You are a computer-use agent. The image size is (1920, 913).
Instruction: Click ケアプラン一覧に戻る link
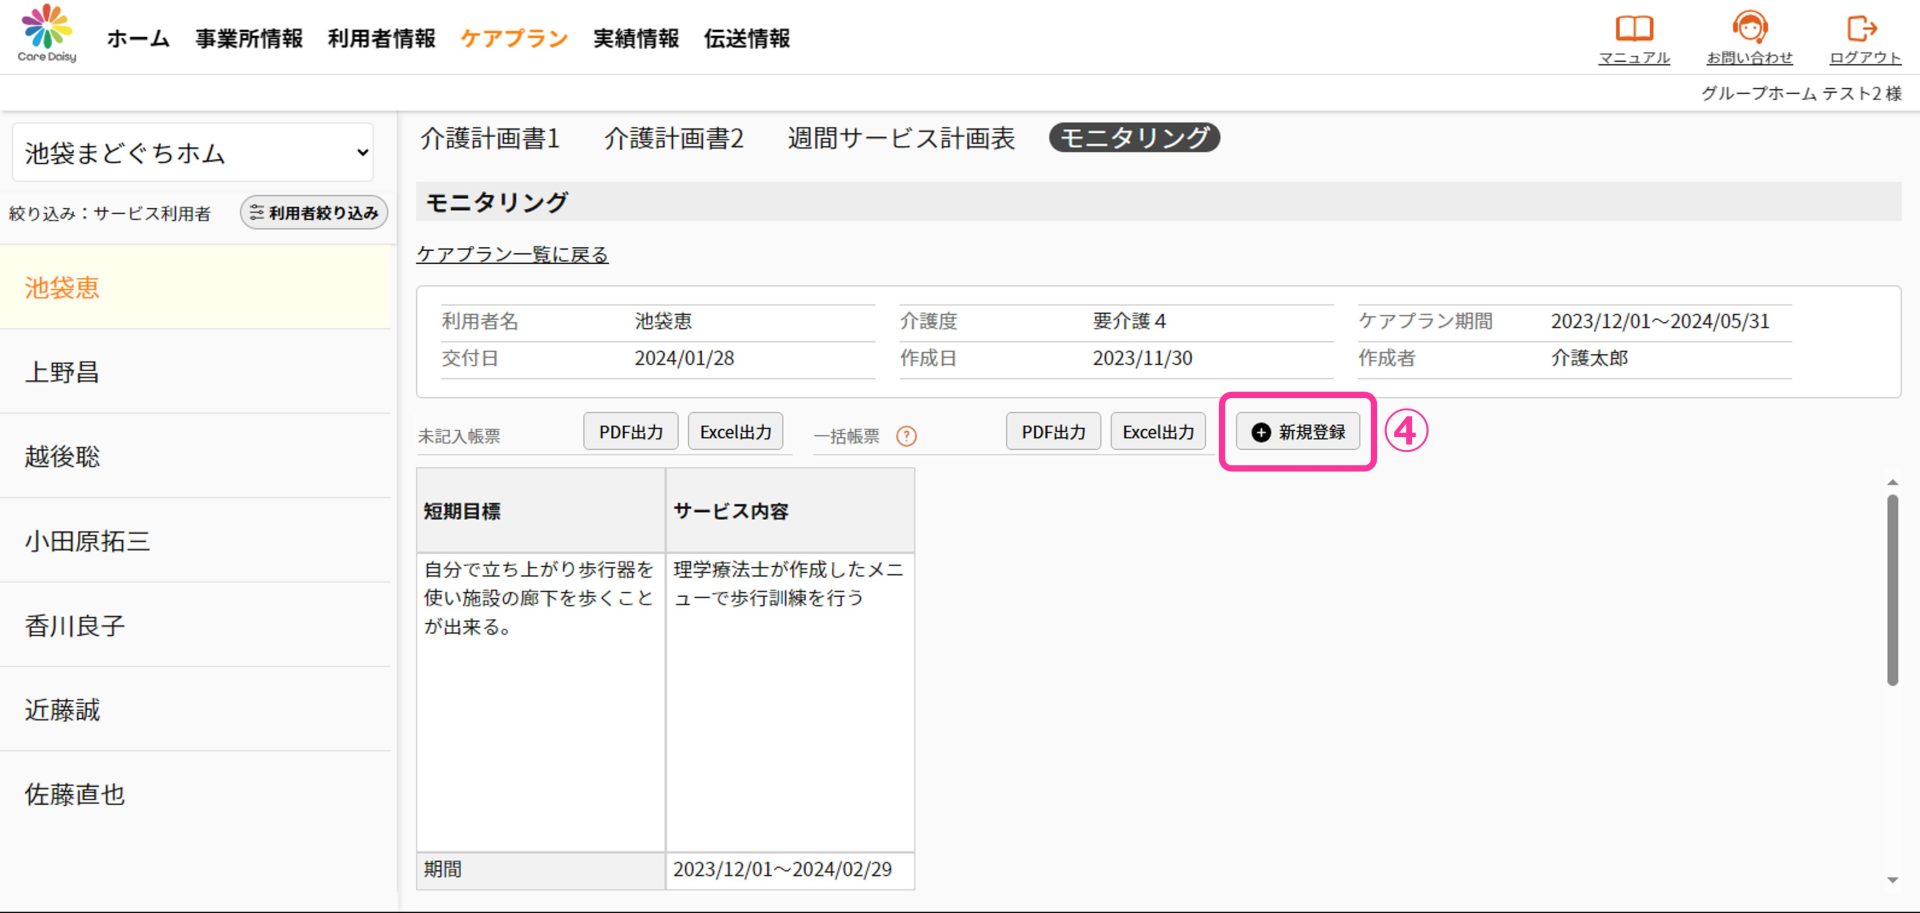point(512,255)
